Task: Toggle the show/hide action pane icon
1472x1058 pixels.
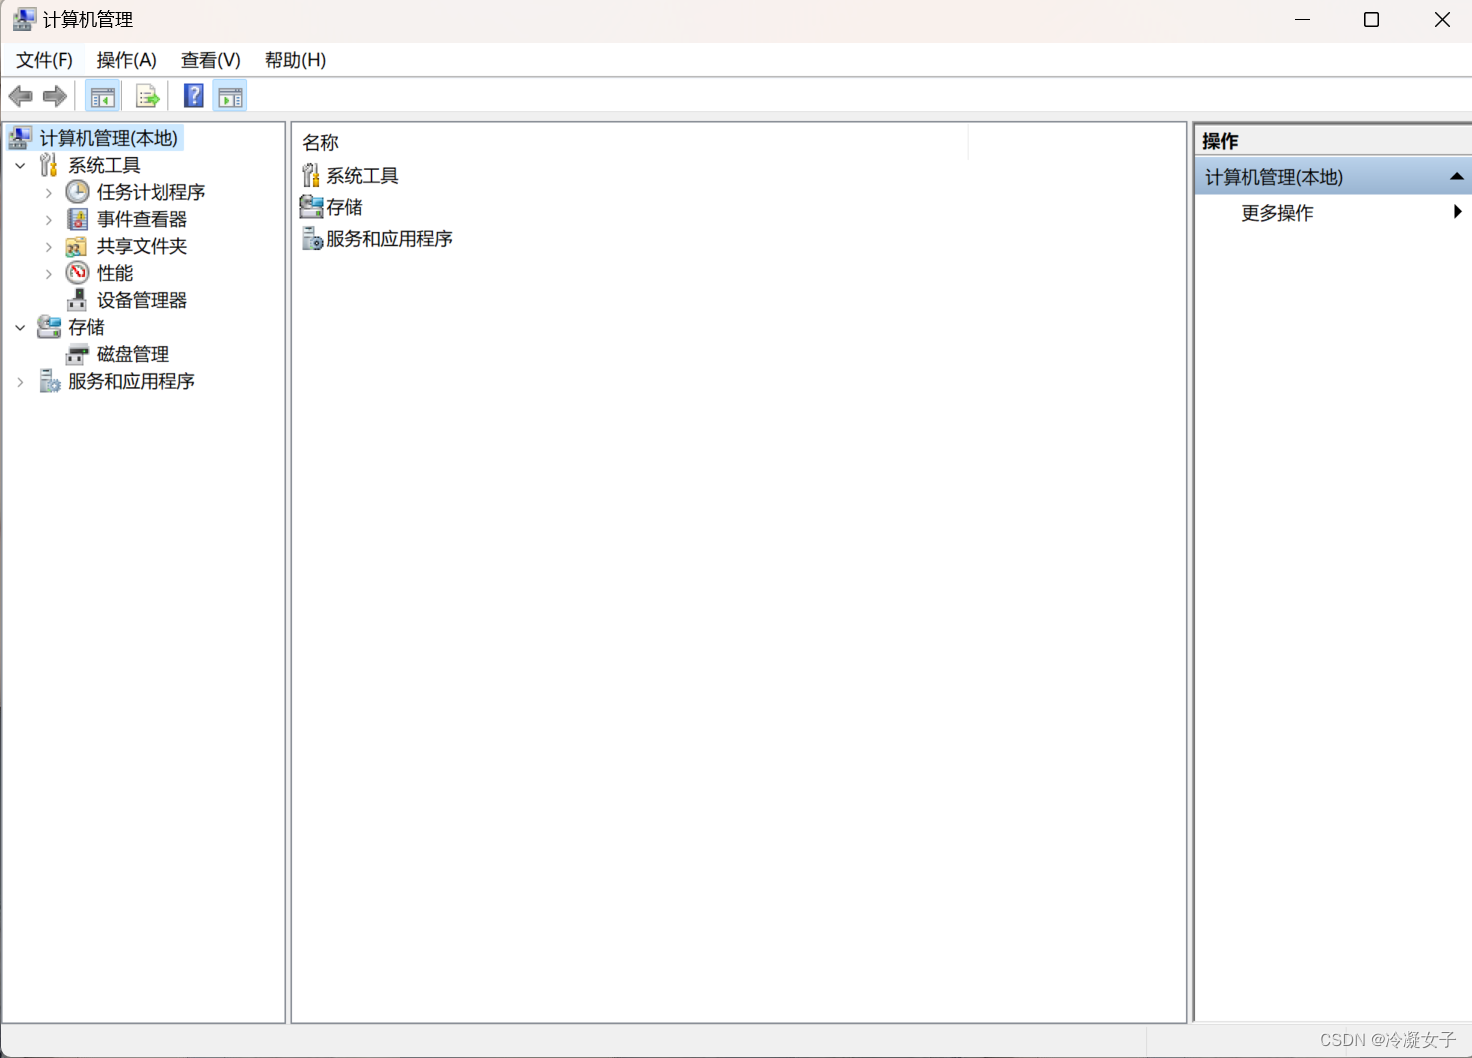Action: click(230, 97)
